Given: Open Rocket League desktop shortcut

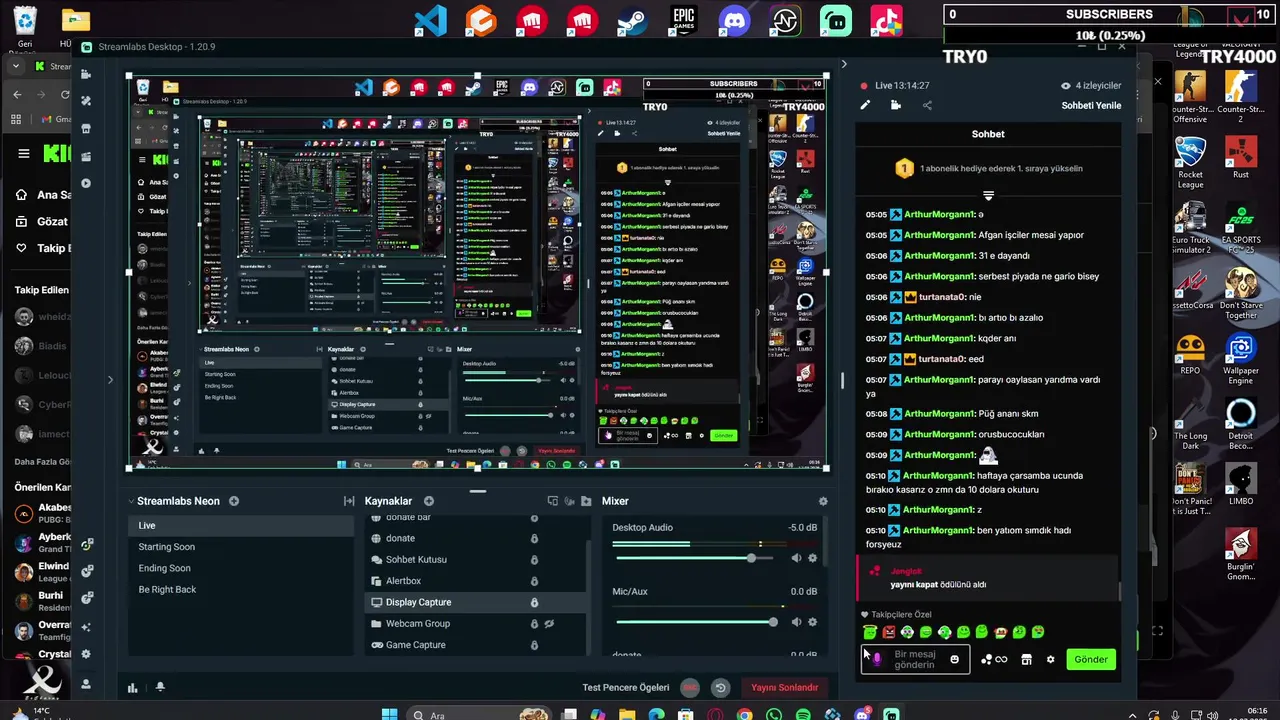Looking at the screenshot, I should tap(1190, 163).
